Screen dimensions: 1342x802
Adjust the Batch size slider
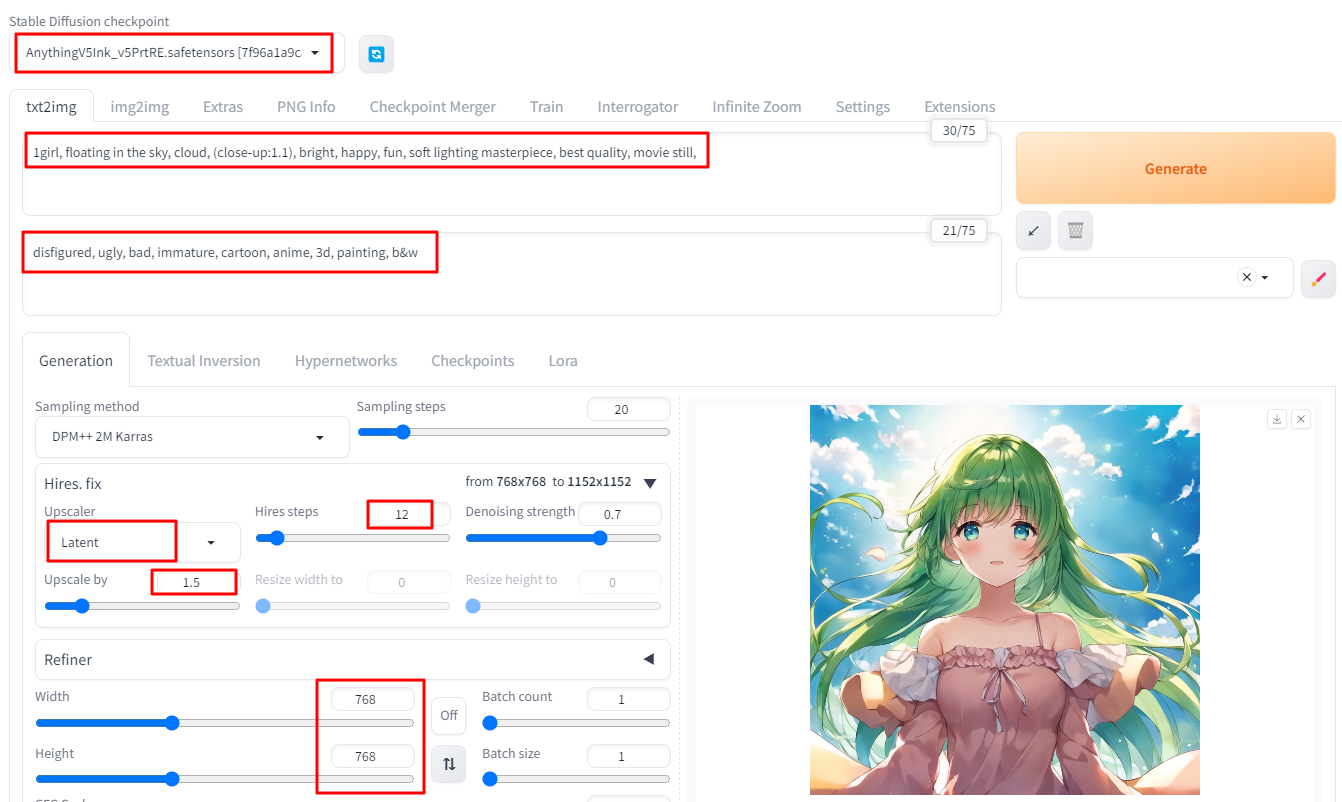pos(576,779)
